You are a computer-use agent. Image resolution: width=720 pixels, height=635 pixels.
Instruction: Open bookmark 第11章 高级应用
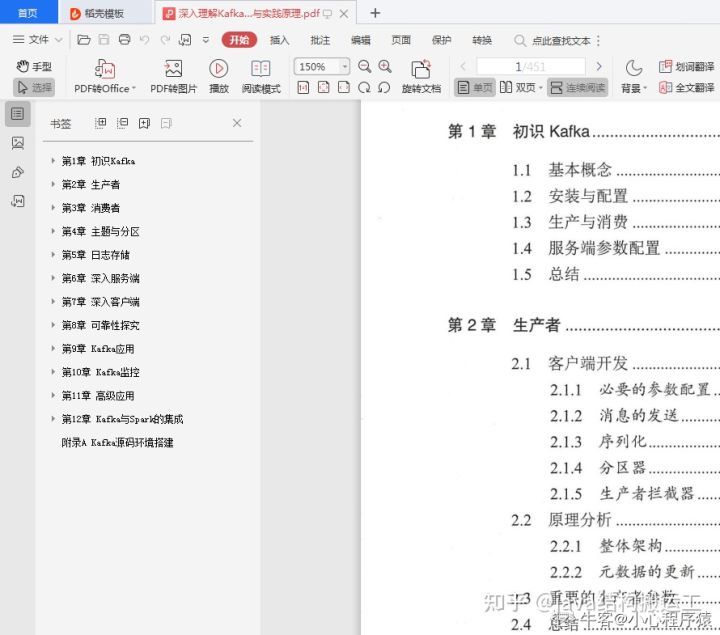click(98, 395)
